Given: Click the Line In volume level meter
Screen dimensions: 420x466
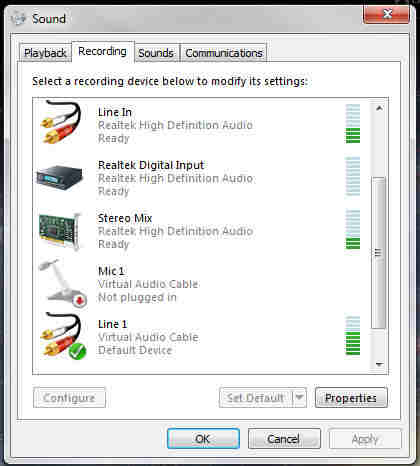Looking at the screenshot, I should (353, 124).
